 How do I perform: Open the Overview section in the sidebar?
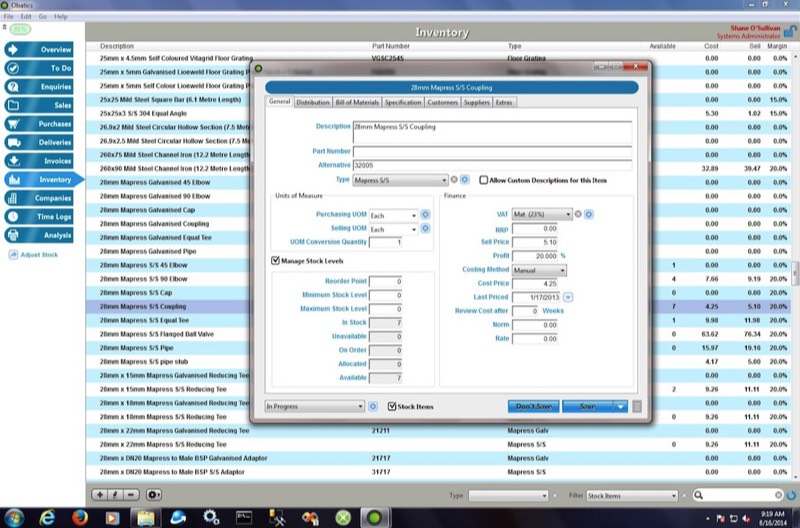click(x=39, y=49)
